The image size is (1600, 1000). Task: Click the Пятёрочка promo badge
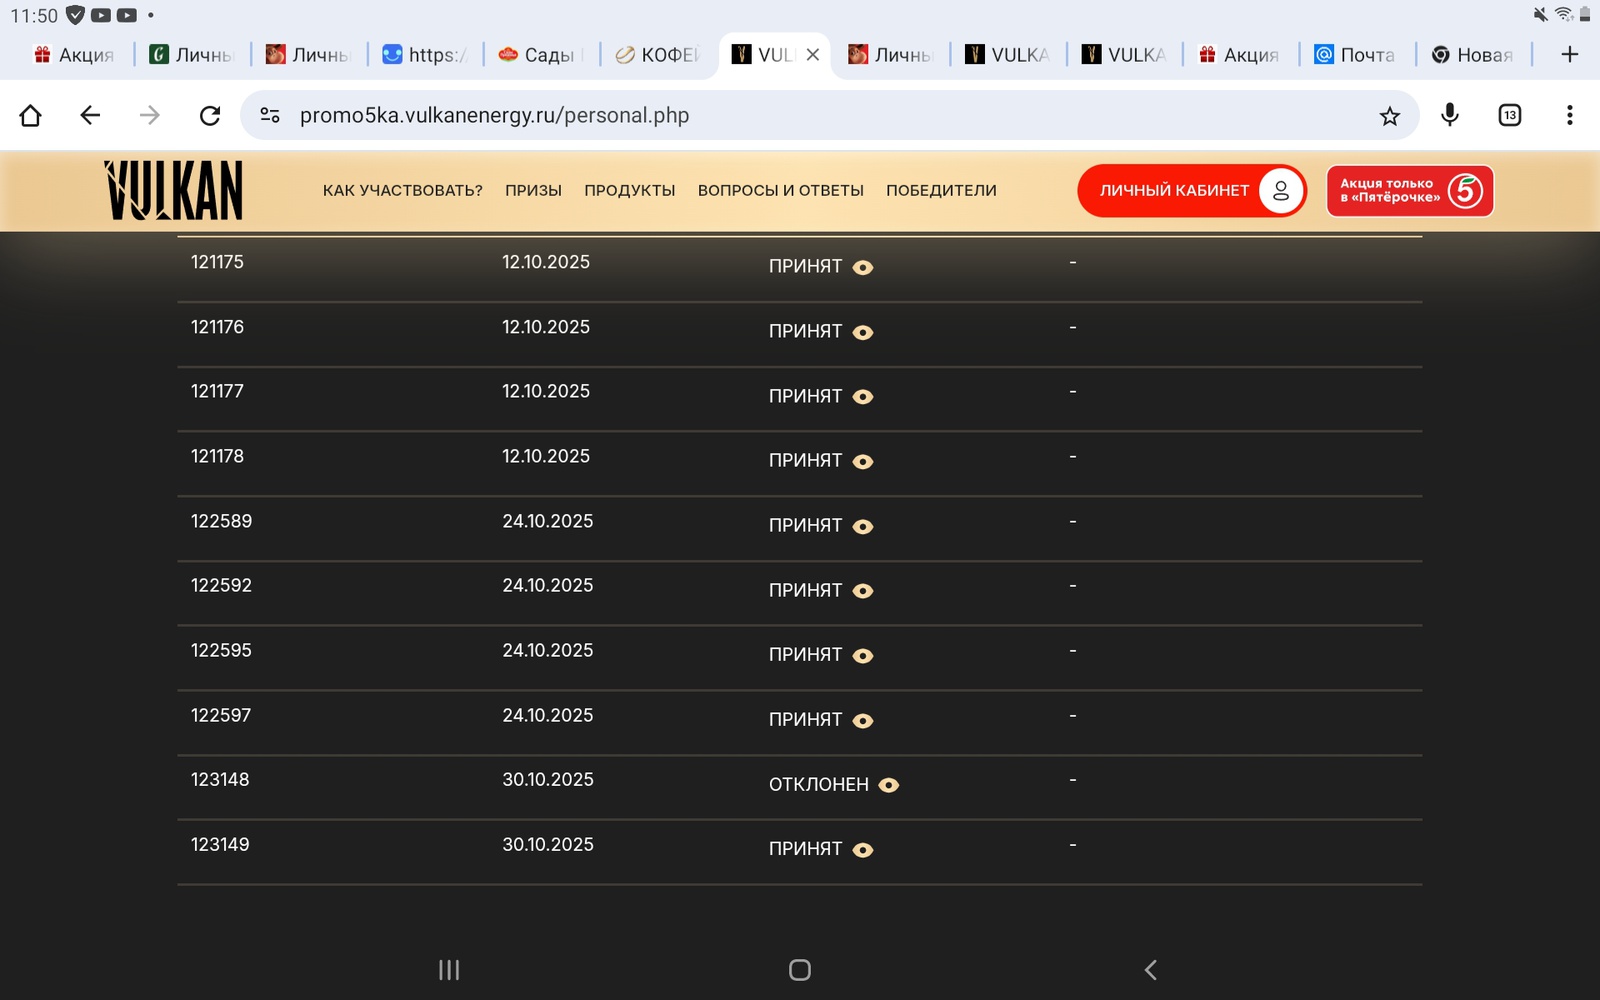pyautogui.click(x=1409, y=191)
